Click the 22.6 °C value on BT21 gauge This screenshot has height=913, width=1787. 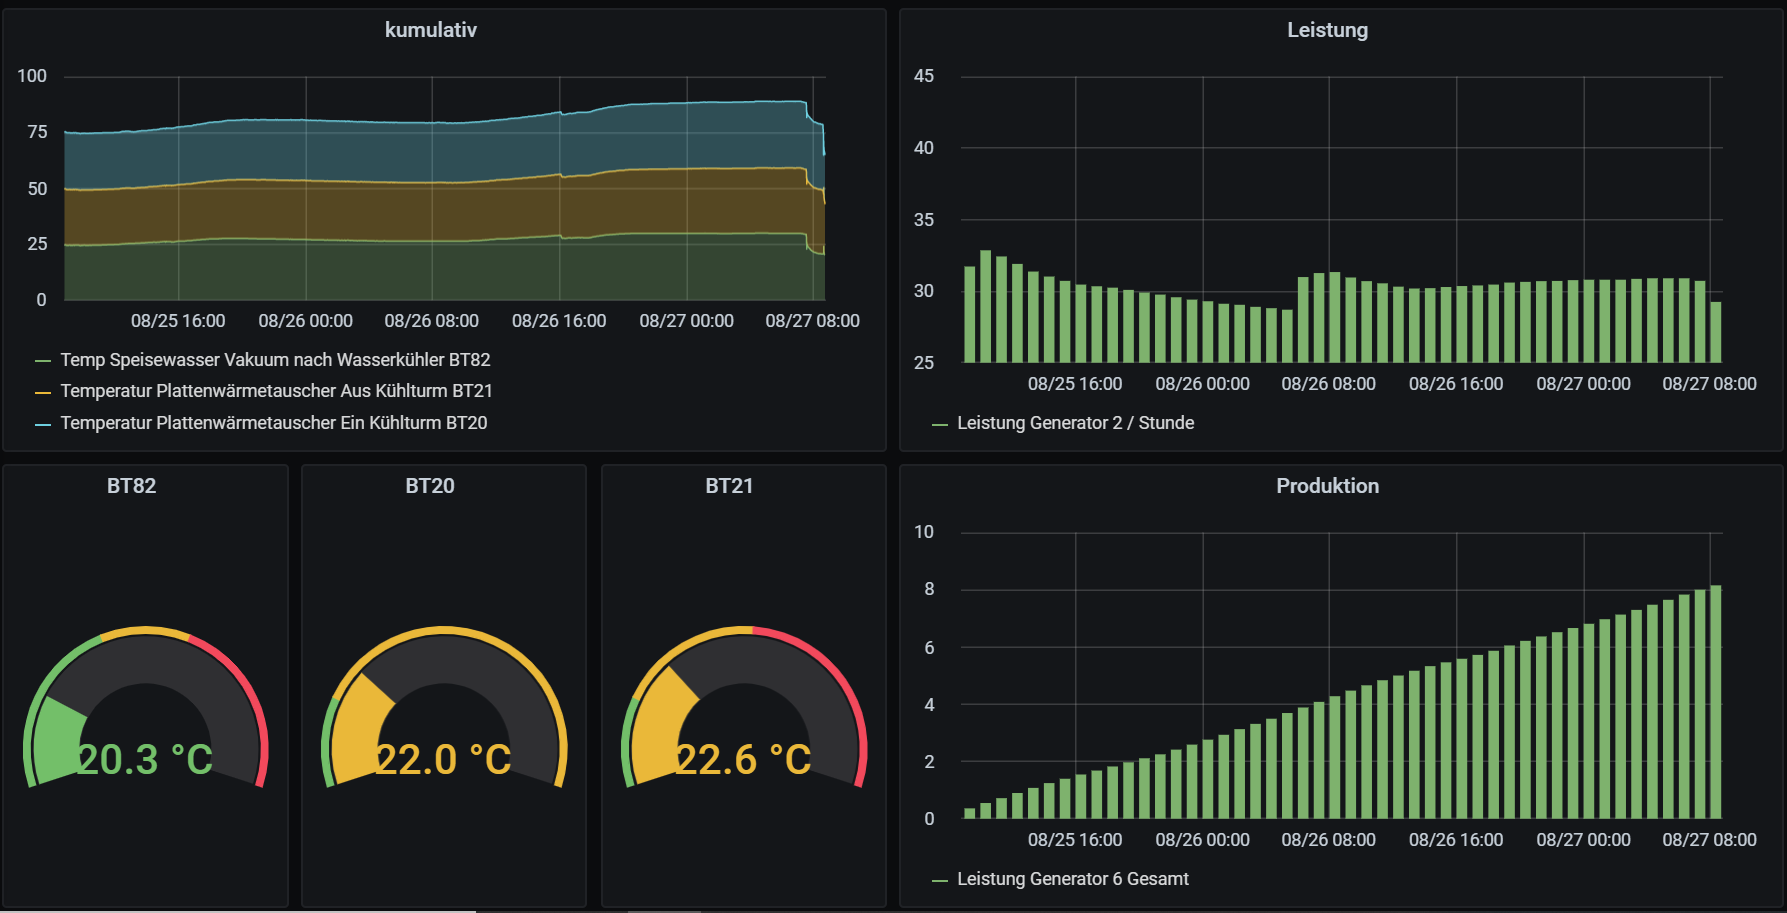(x=743, y=759)
